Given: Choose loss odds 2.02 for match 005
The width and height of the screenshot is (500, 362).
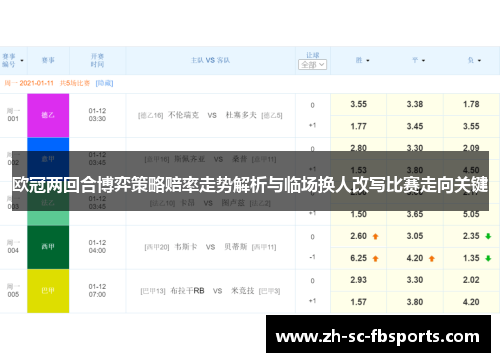Looking at the screenshot, I should [471, 280].
